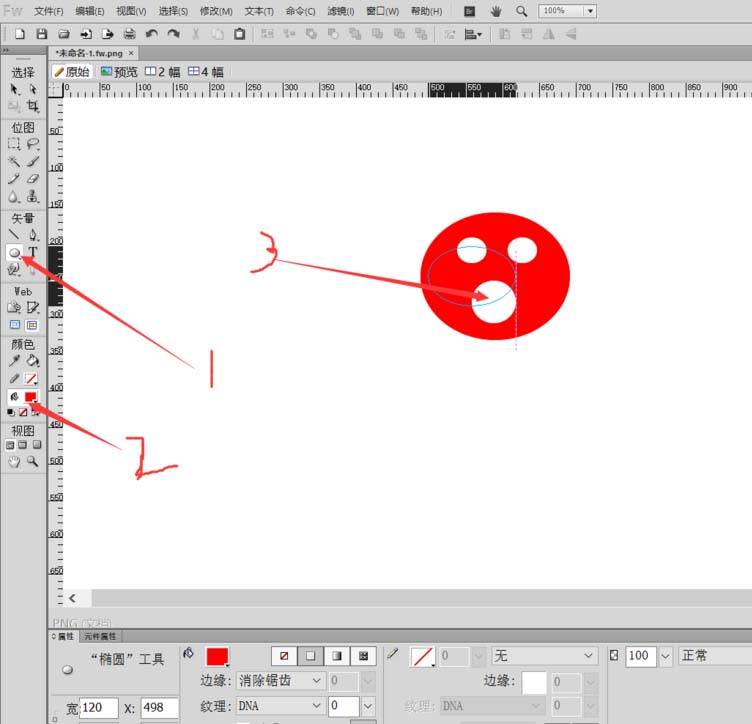Open the 消除锯齿 edge dropdown
The width and height of the screenshot is (752, 724).
281,681
